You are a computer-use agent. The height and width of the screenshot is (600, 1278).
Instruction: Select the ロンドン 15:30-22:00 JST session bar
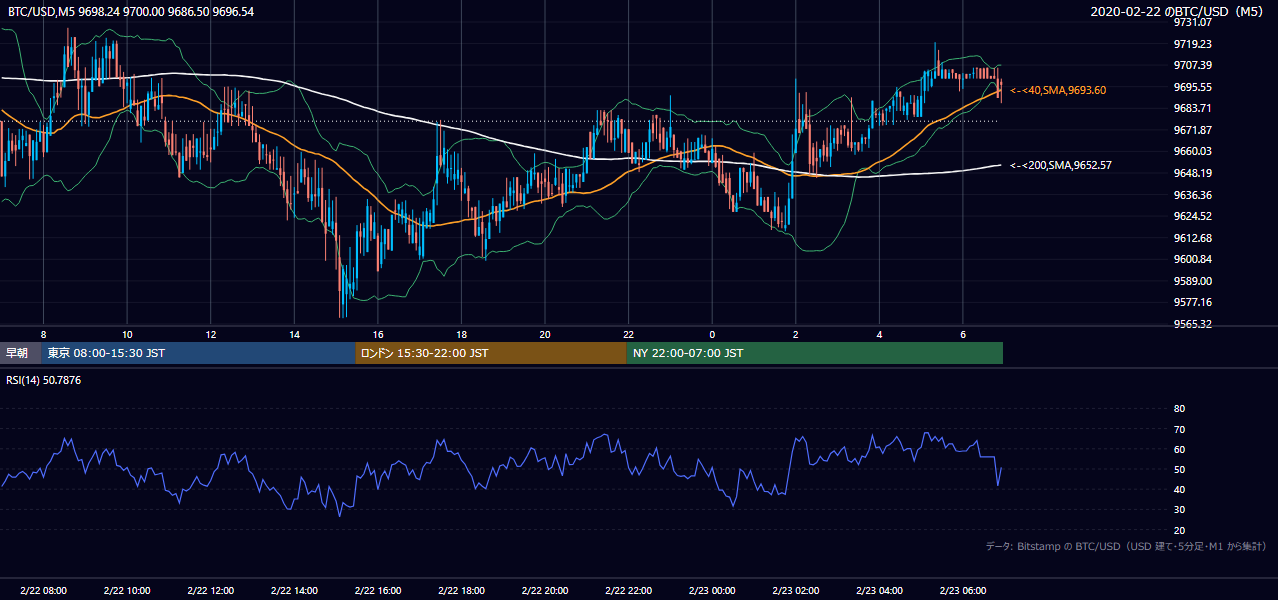tap(491, 353)
